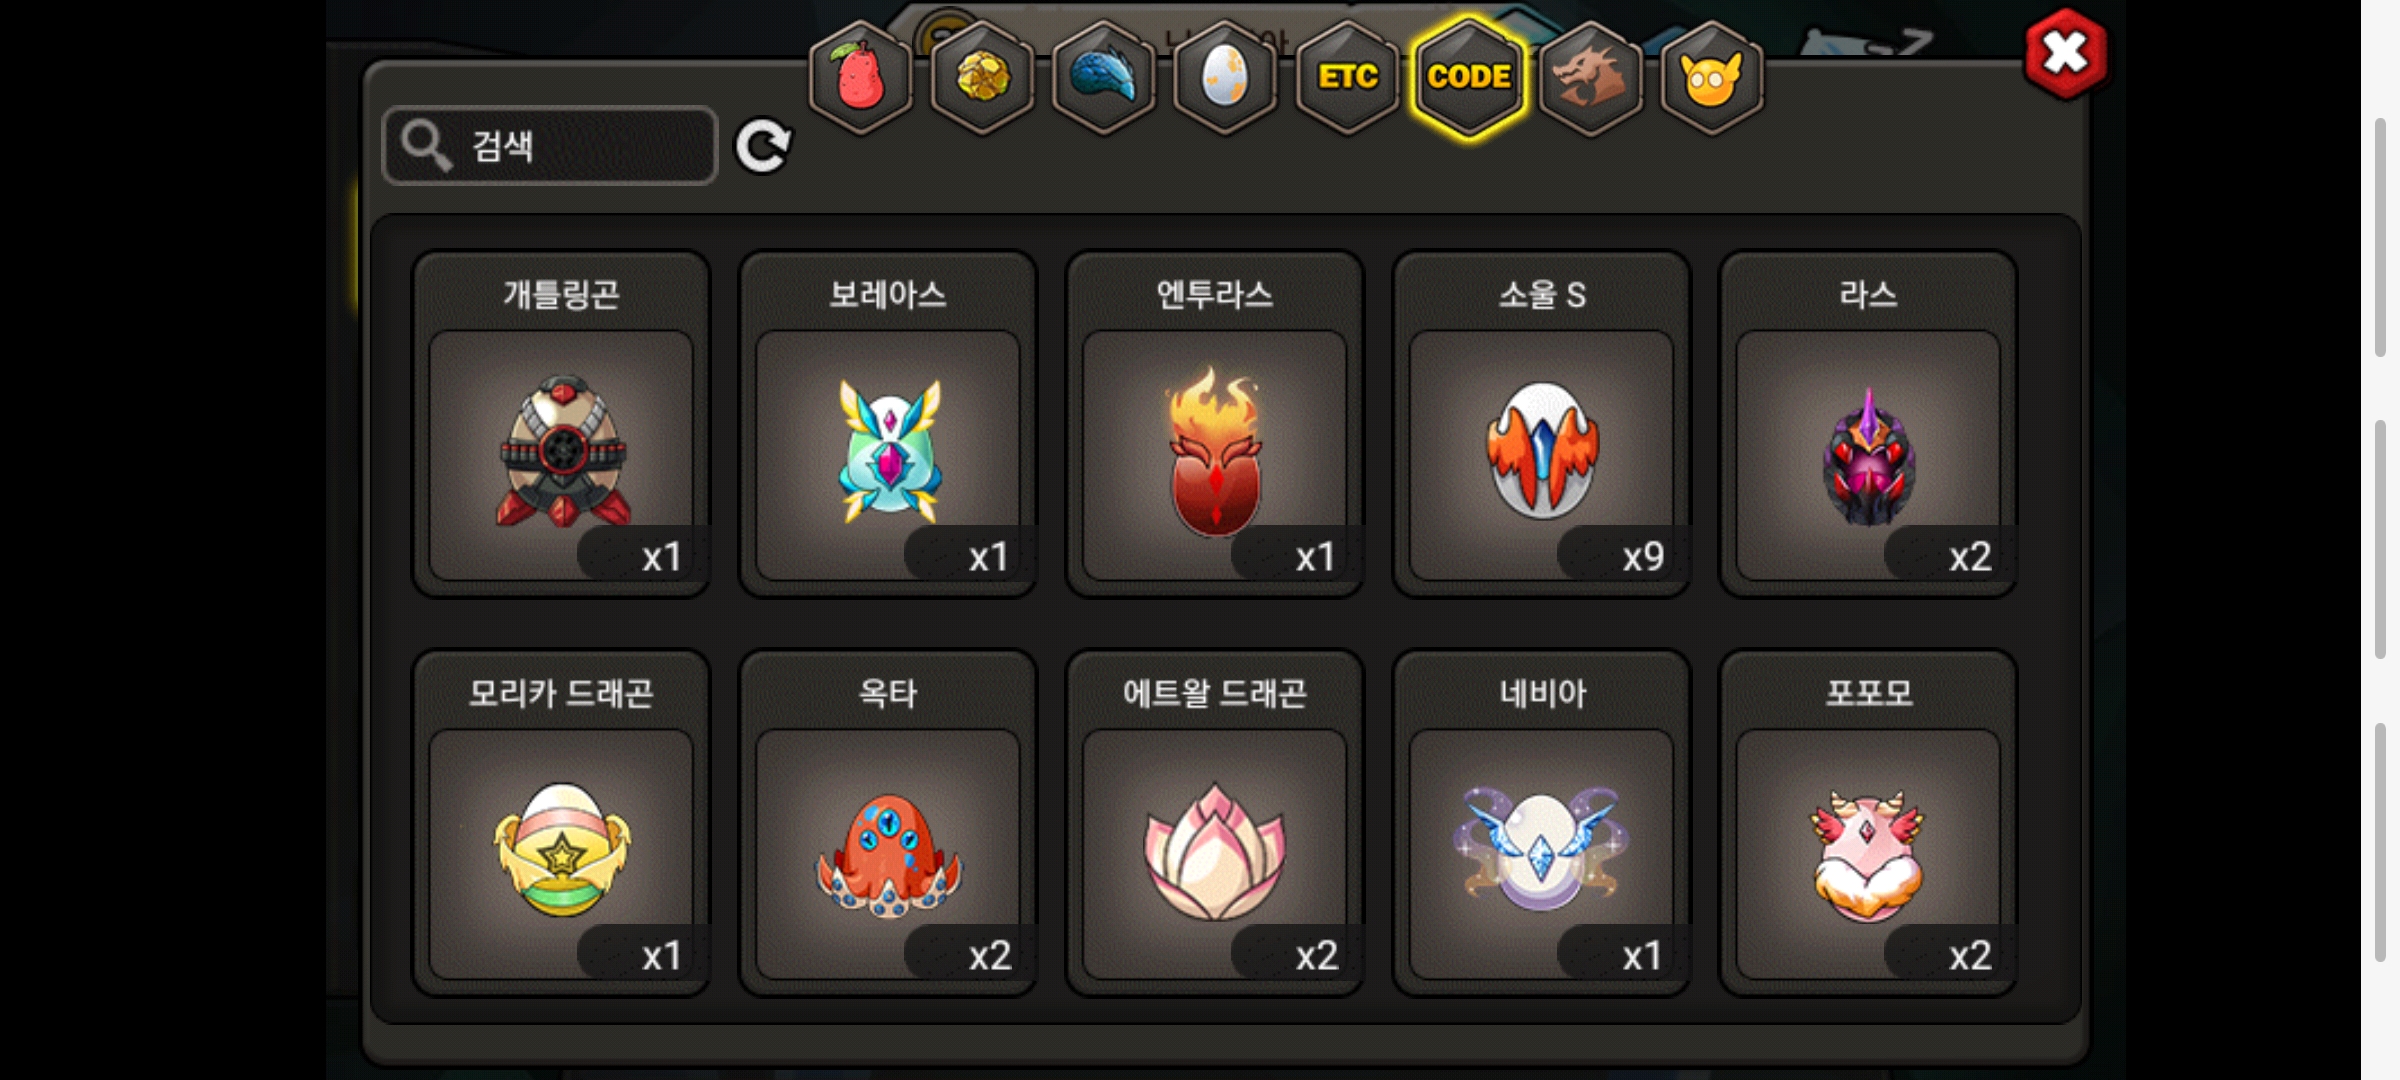Select the 에트왈 드래곤 lotus egg

[x=1215, y=823]
